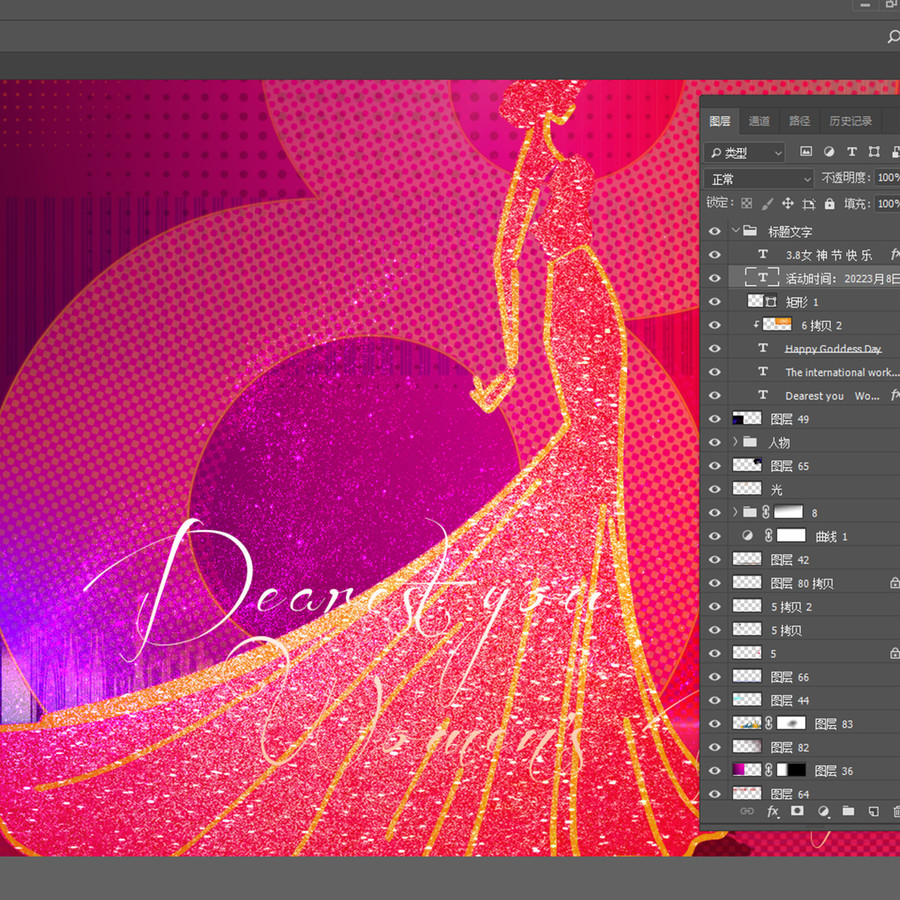The height and width of the screenshot is (900, 900).
Task: Switch to the 图层 tab
Action: click(720, 121)
